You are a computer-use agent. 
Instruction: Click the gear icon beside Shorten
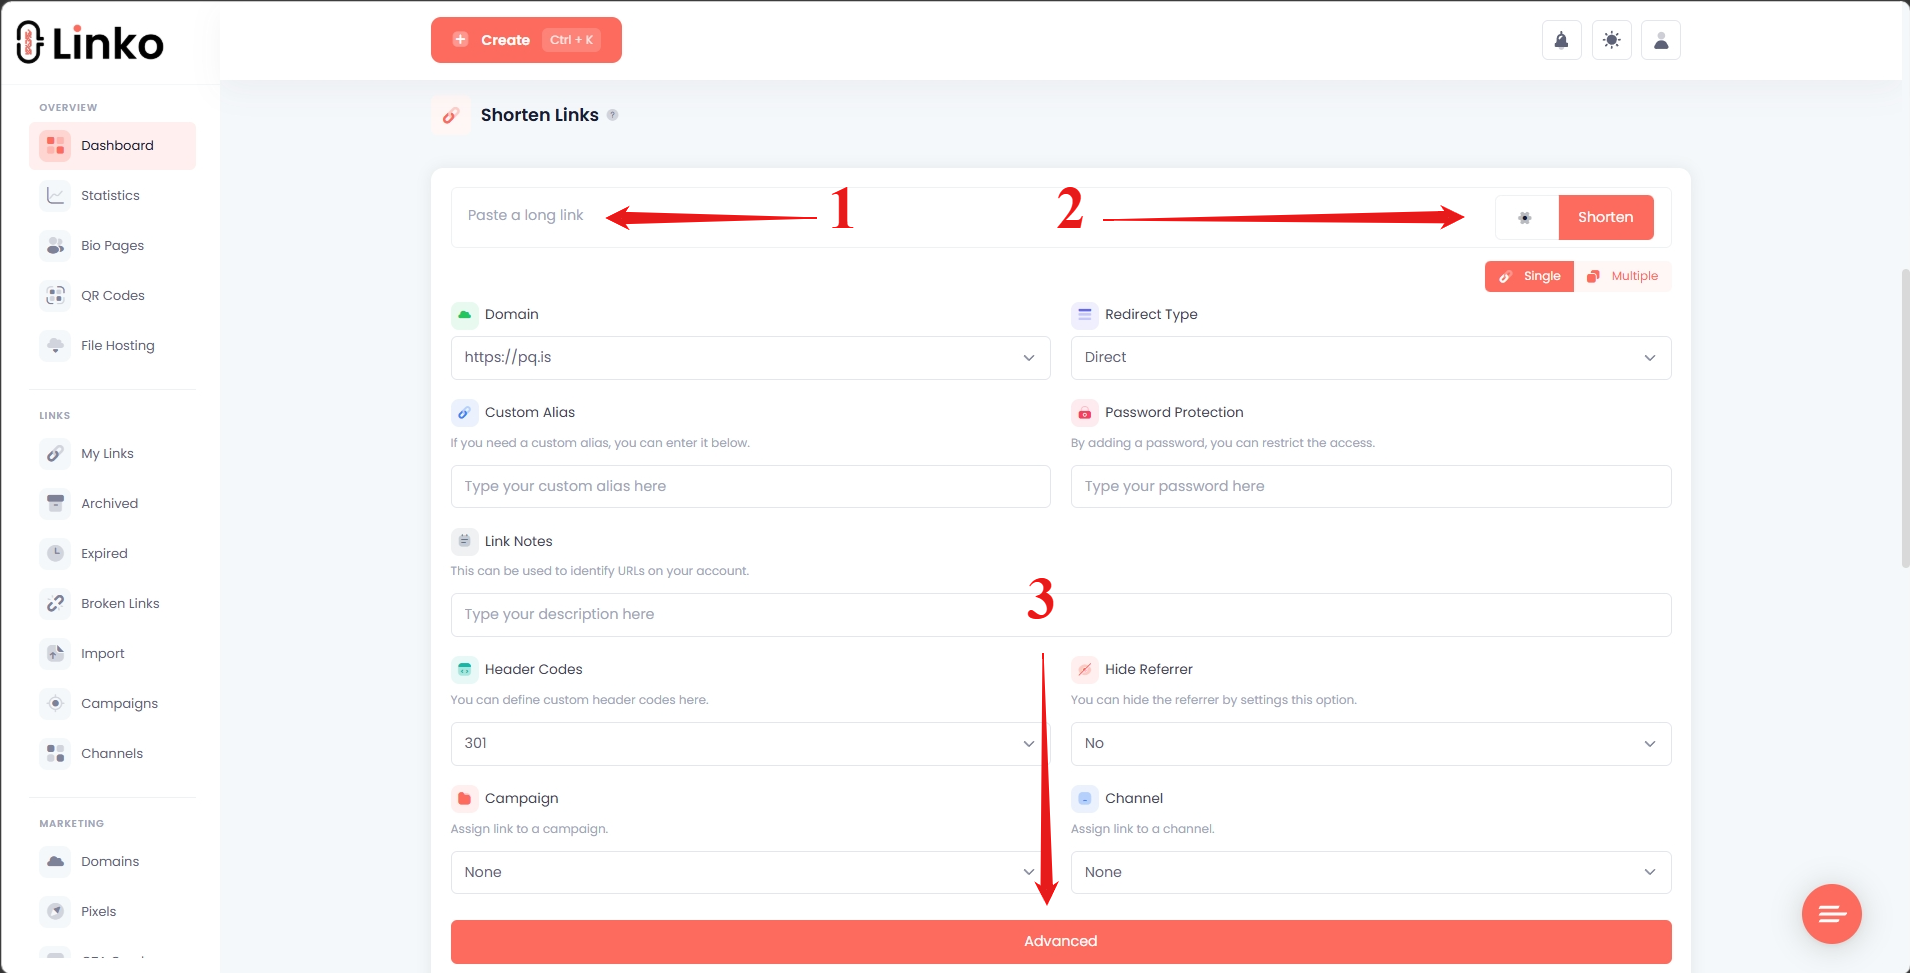tap(1524, 217)
